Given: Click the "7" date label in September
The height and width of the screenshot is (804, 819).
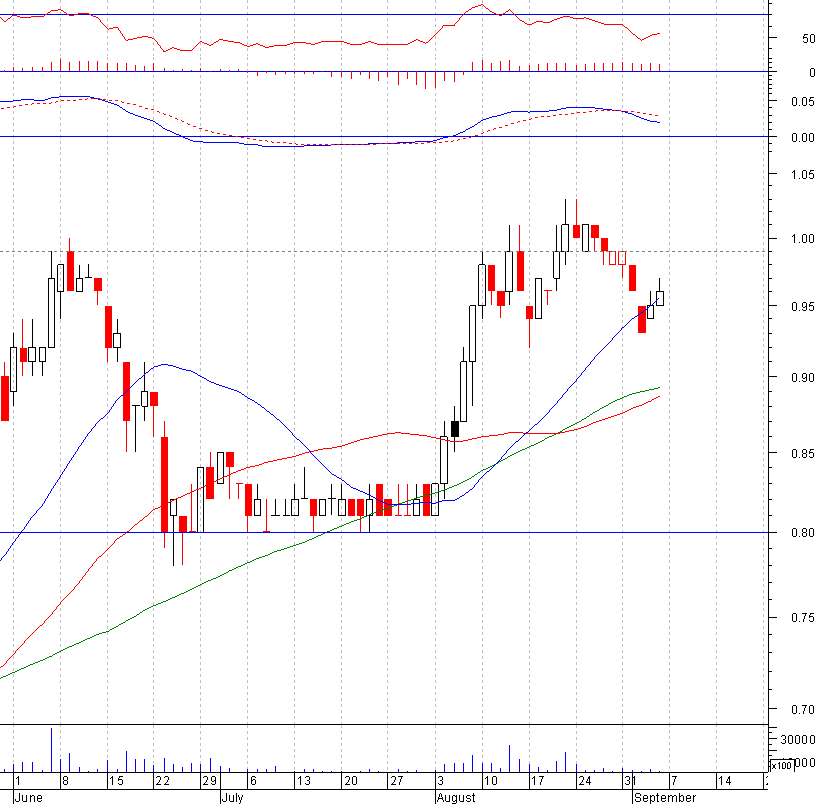Looking at the screenshot, I should pyautogui.click(x=674, y=781).
